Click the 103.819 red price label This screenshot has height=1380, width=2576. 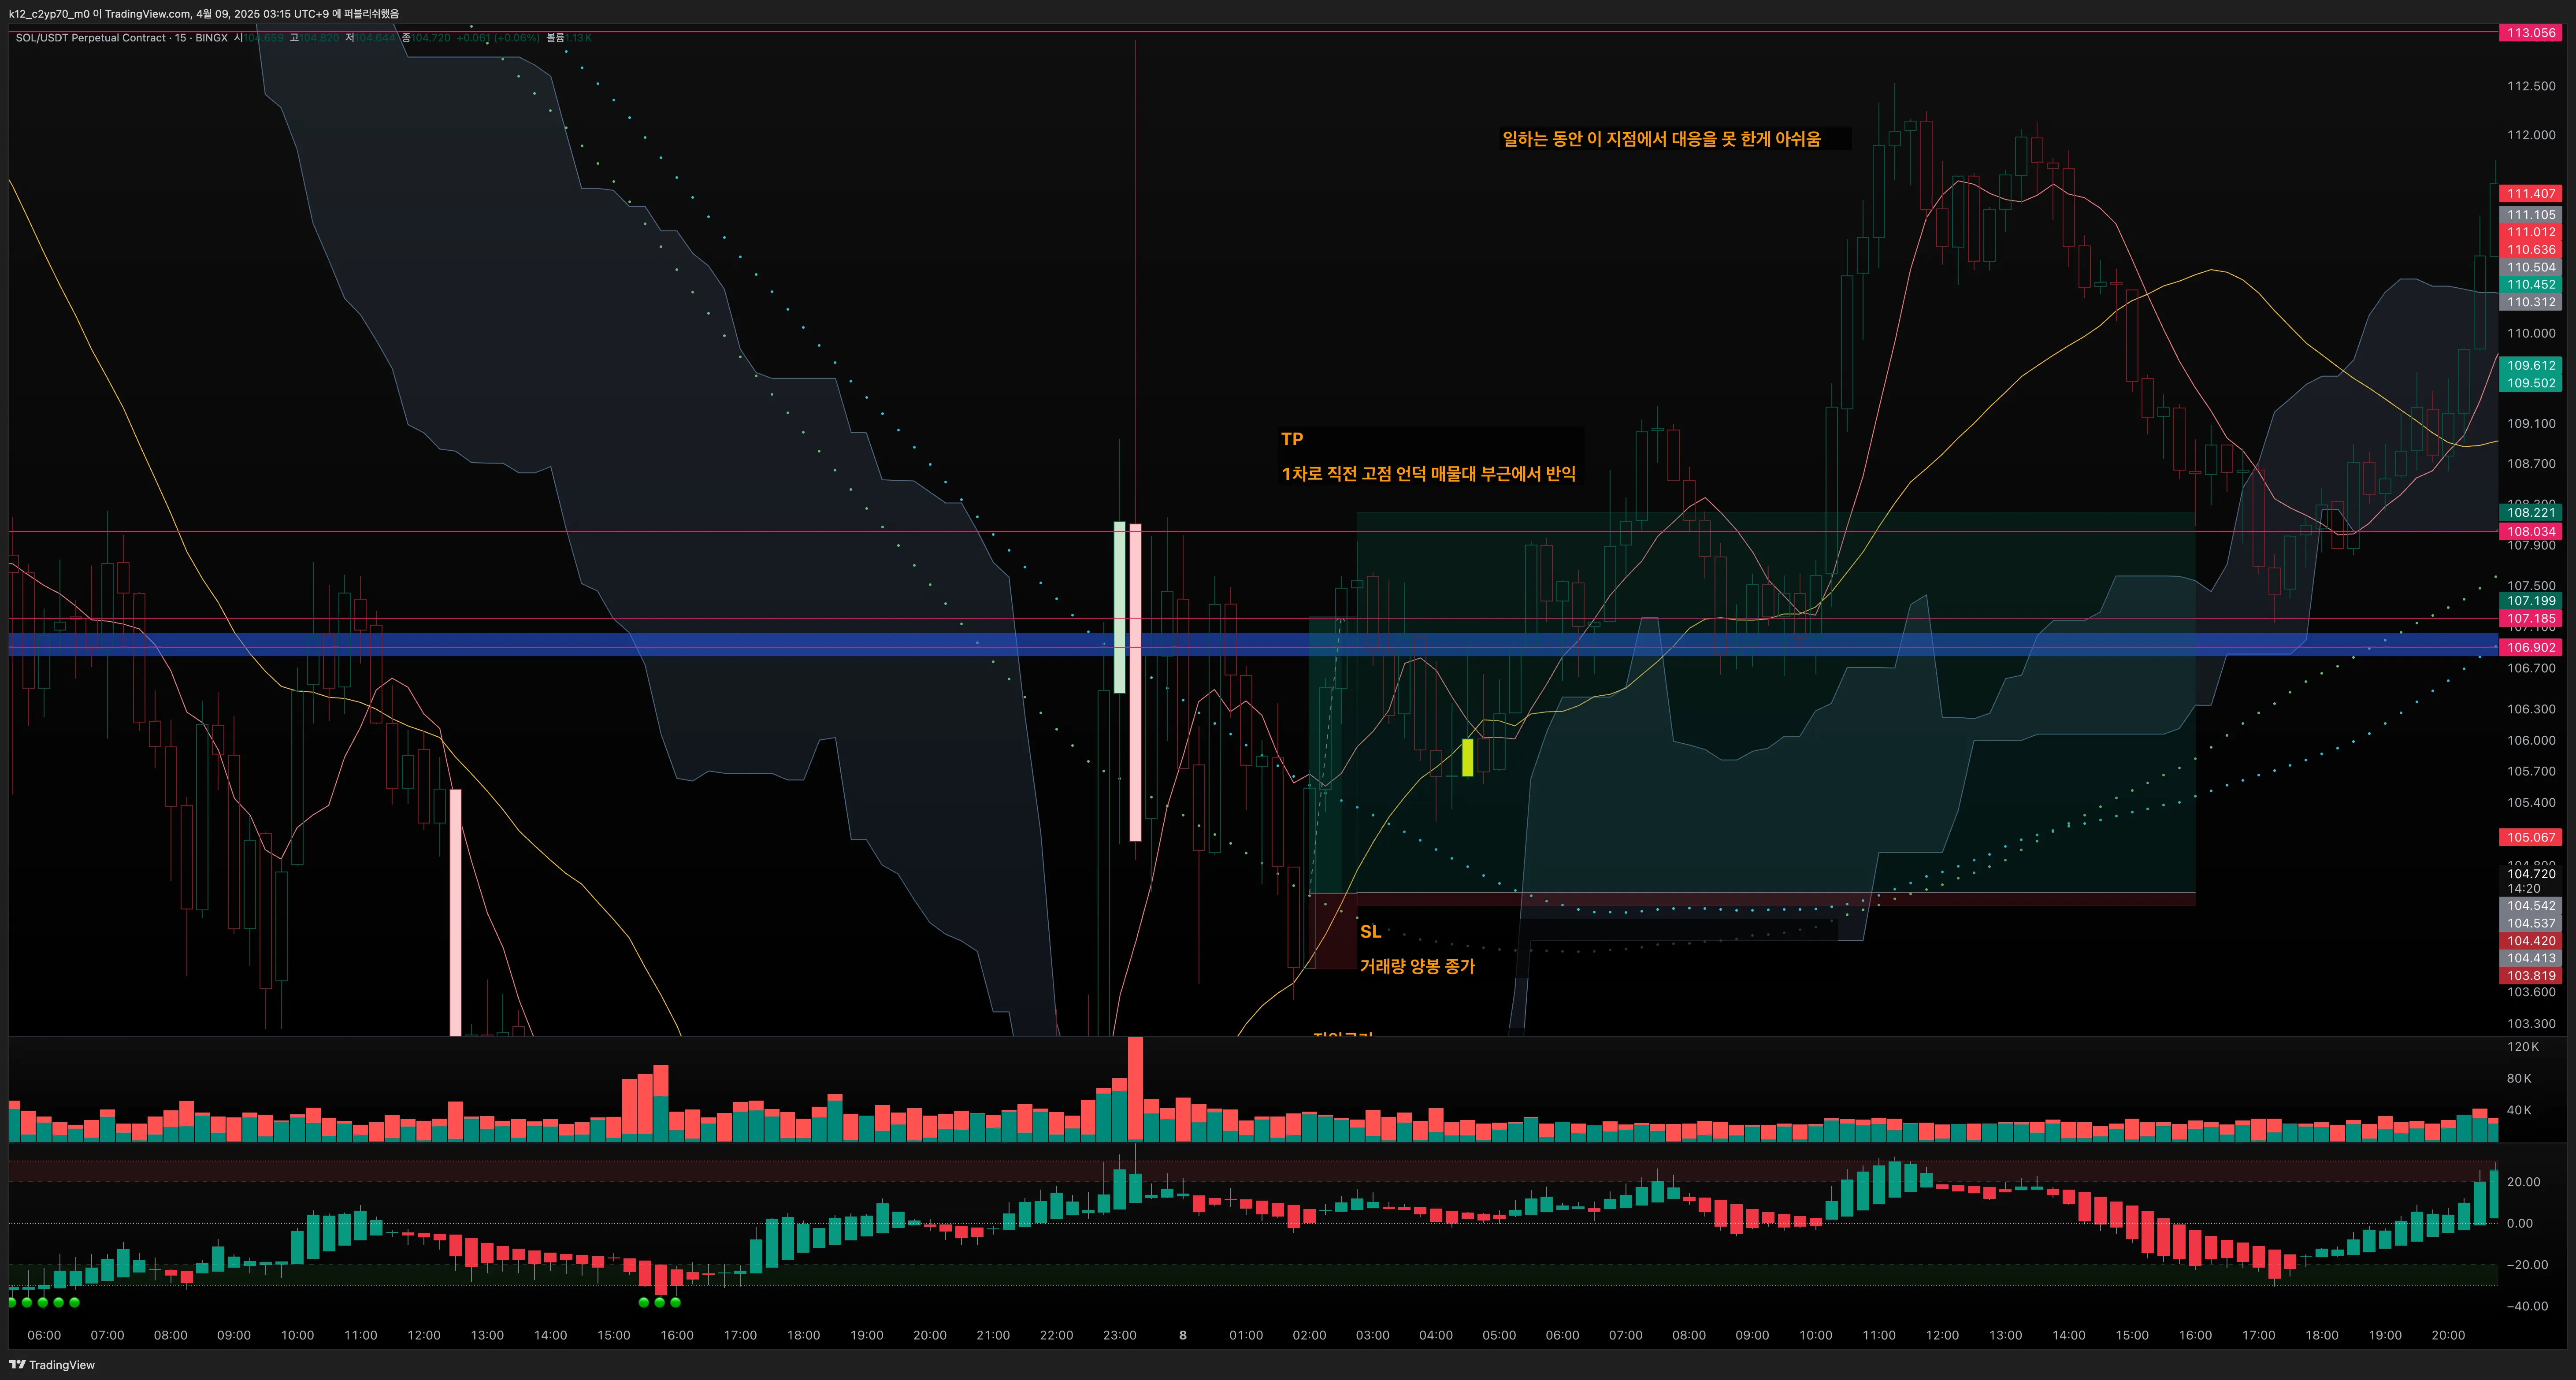(2531, 976)
